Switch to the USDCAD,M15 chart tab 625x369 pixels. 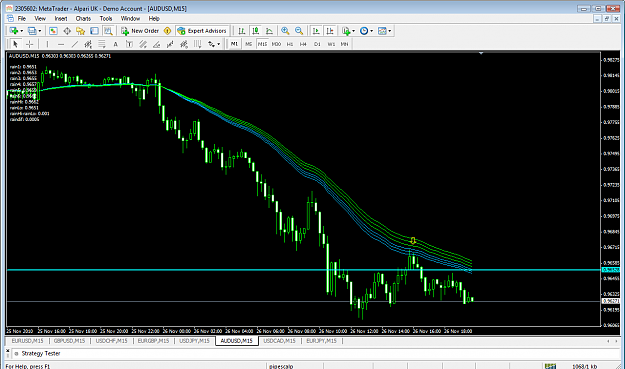point(279,341)
